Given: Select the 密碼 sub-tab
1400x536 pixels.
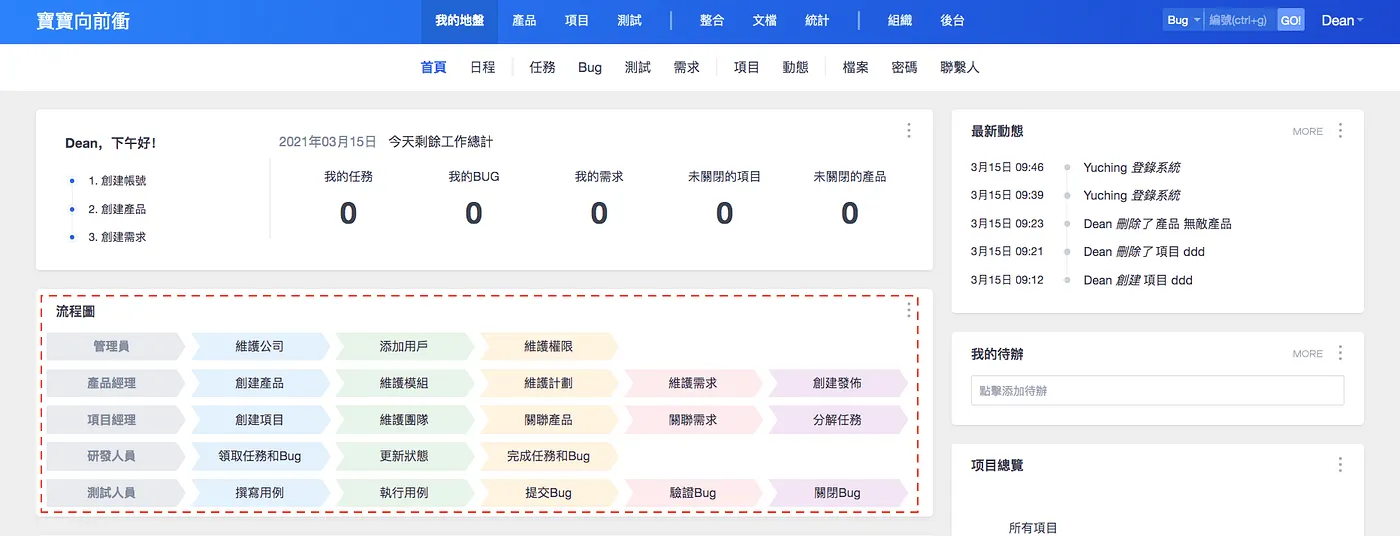Looking at the screenshot, I should tap(904, 67).
